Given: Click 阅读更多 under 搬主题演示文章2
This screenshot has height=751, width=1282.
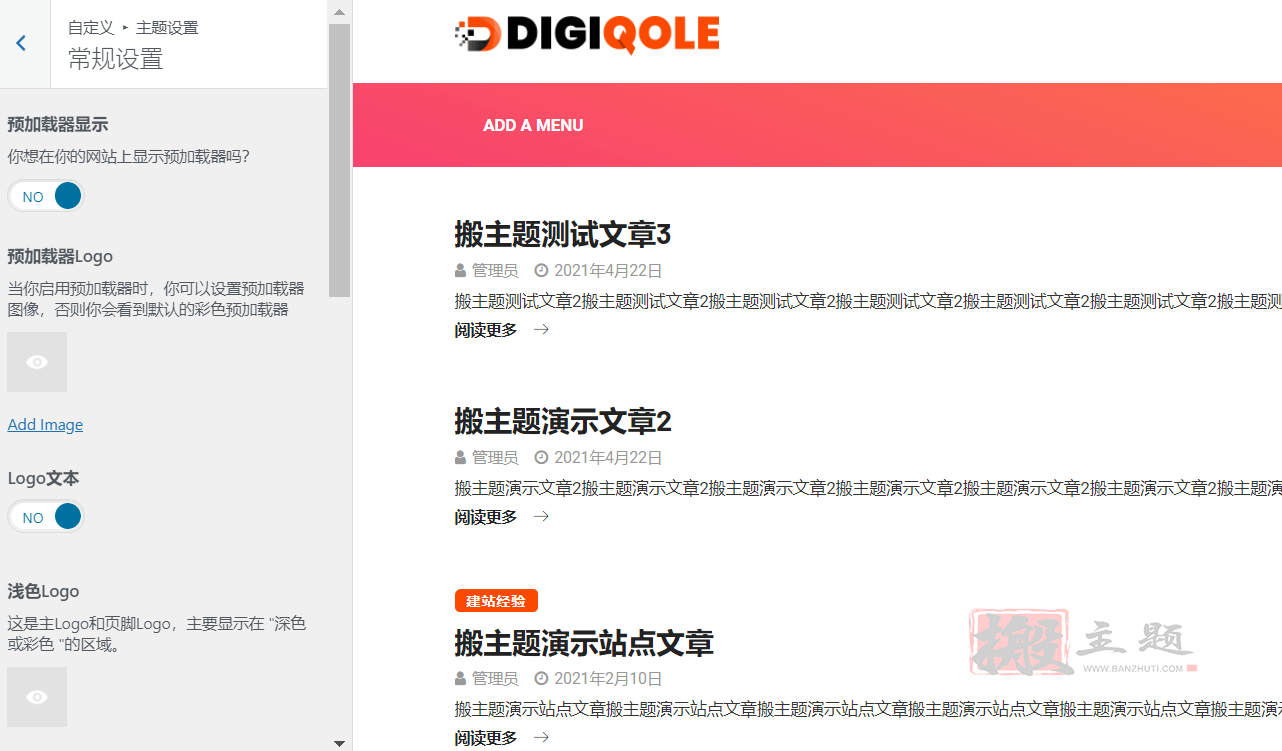Looking at the screenshot, I should click(x=486, y=516).
